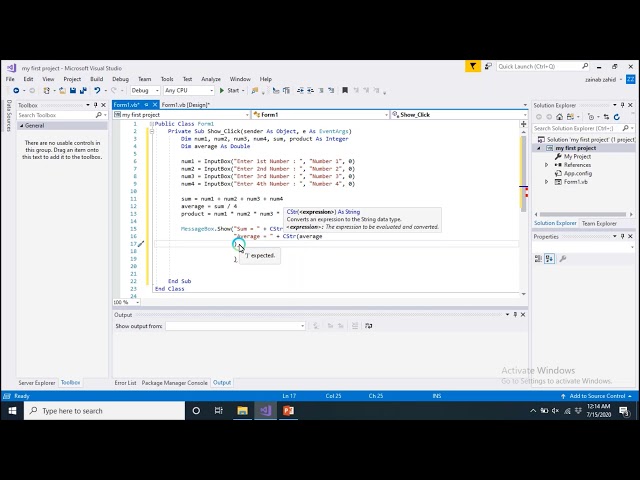
Task: Click the Toggle Word Wrap icon in Output
Action: [369, 326]
